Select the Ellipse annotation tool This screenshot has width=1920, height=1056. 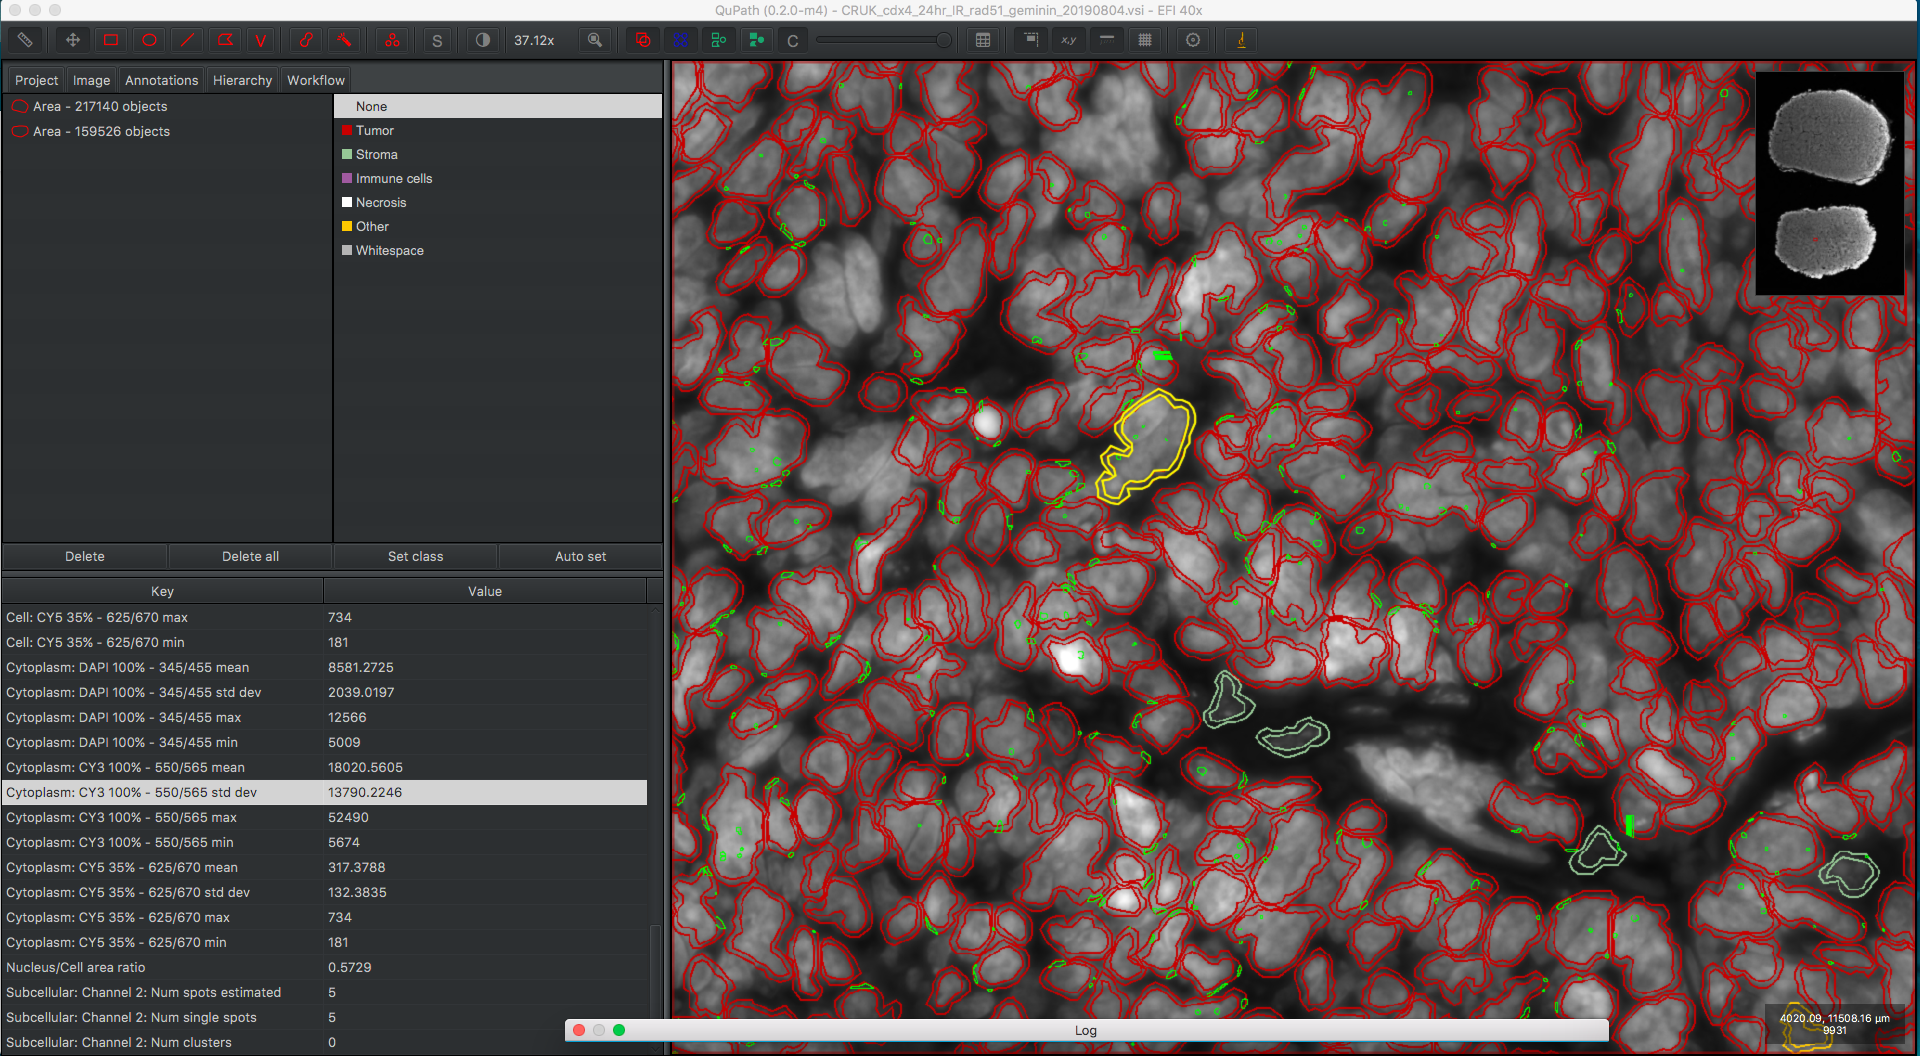(x=149, y=40)
